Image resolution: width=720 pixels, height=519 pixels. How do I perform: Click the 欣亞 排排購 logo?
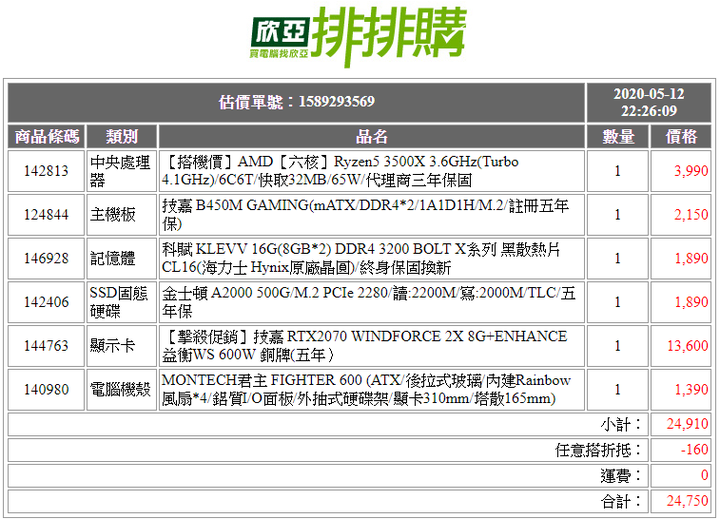click(x=359, y=36)
